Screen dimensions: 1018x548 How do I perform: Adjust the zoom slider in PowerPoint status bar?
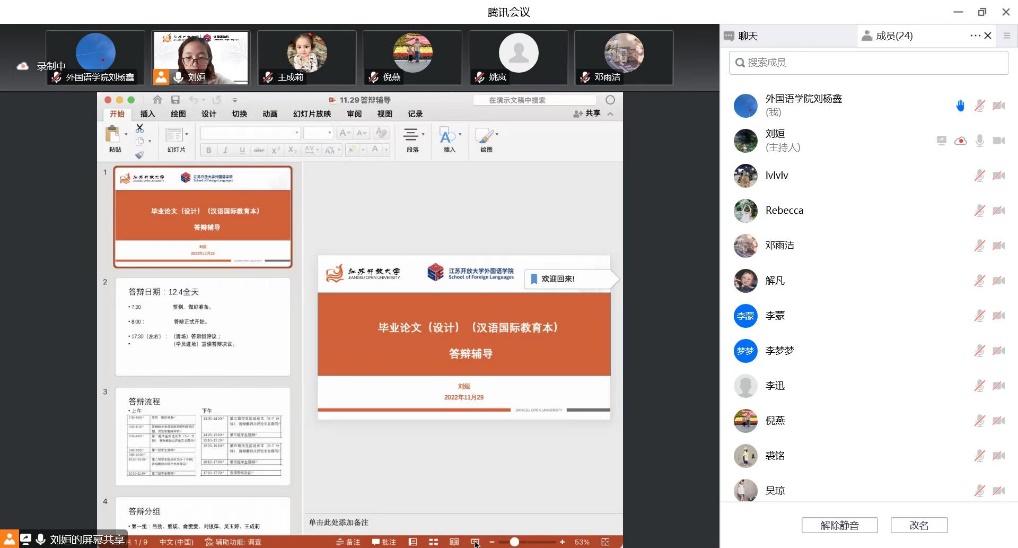point(514,542)
